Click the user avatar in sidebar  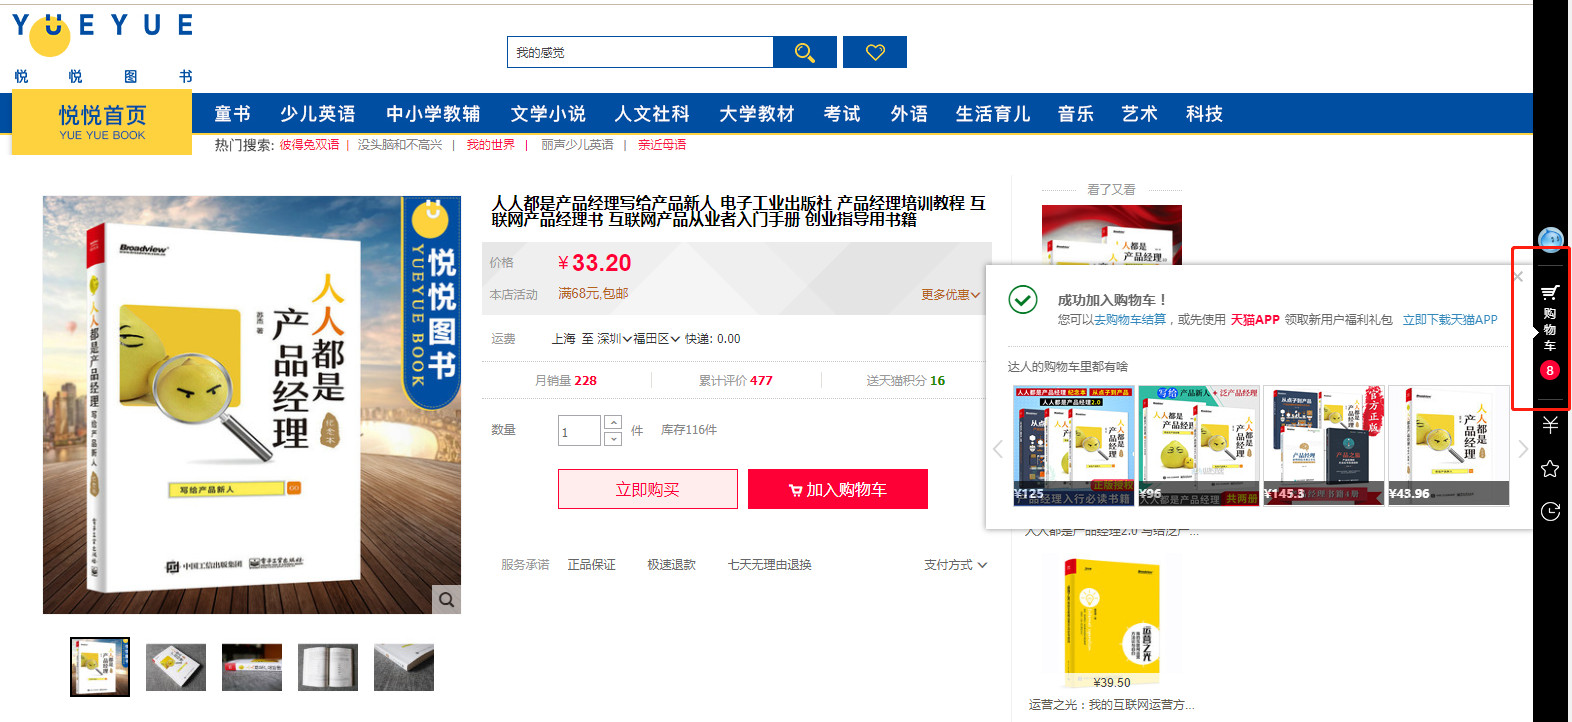pyautogui.click(x=1550, y=239)
